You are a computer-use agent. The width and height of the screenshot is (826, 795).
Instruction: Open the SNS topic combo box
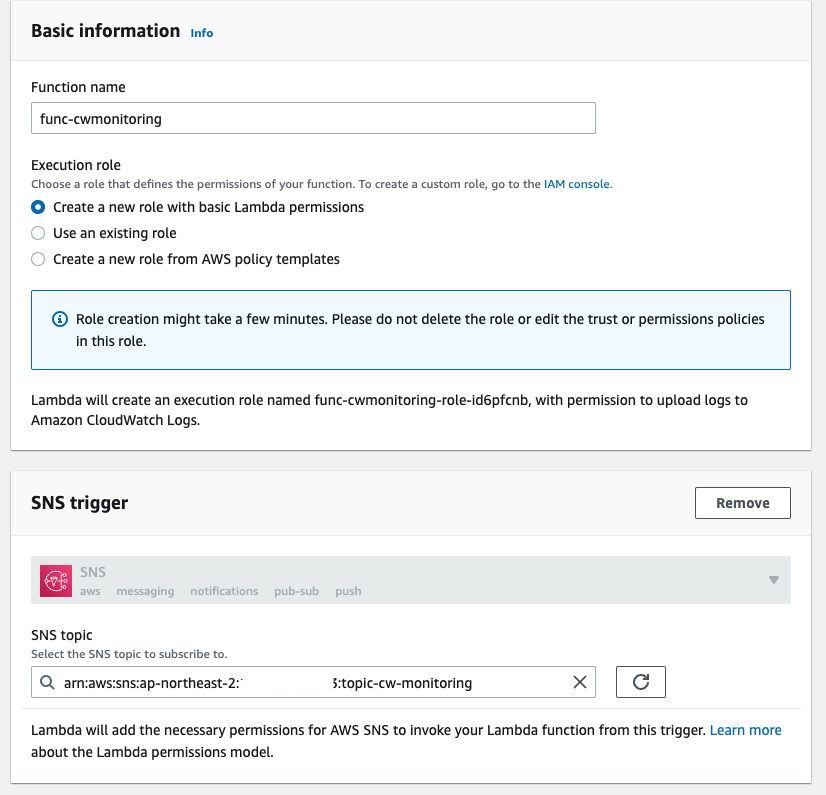pos(300,683)
